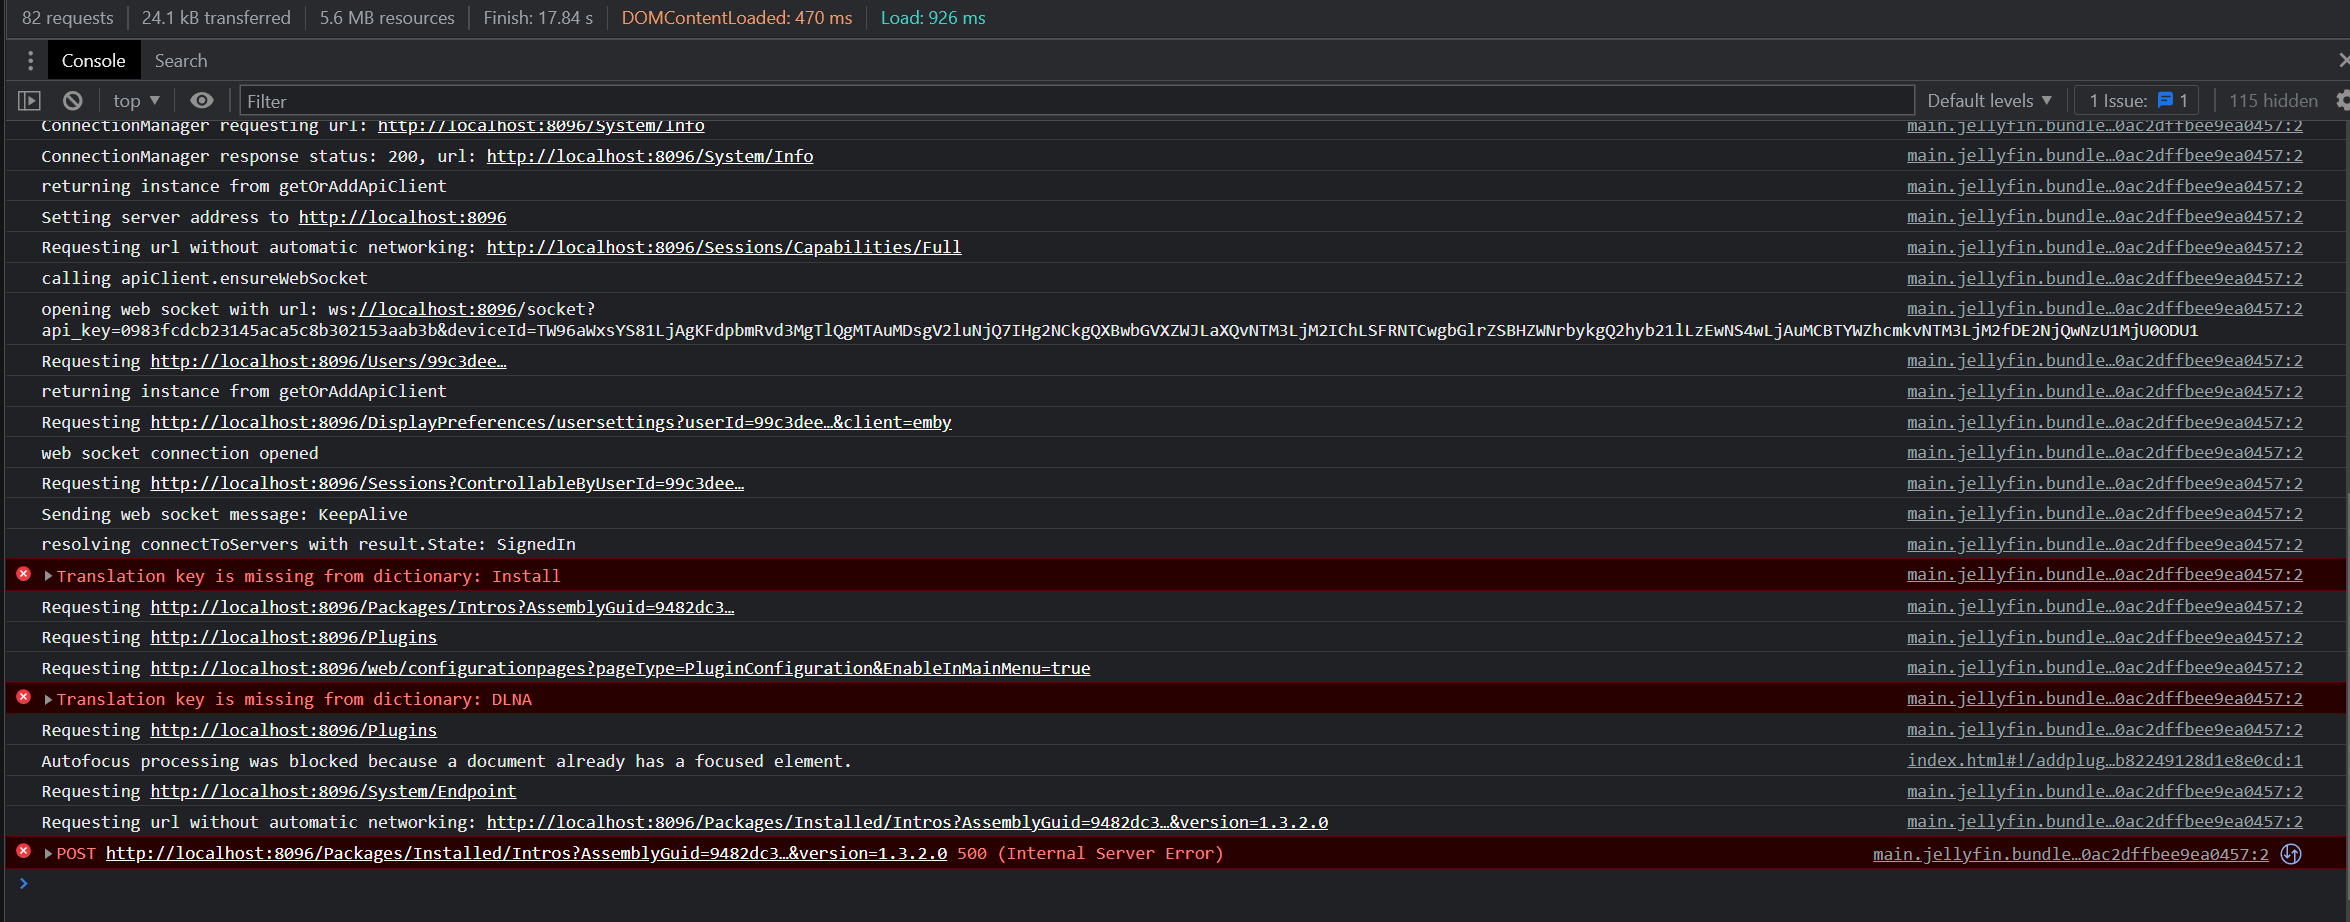
Task: Open the DevTools customization kebab menu
Action: point(29,60)
